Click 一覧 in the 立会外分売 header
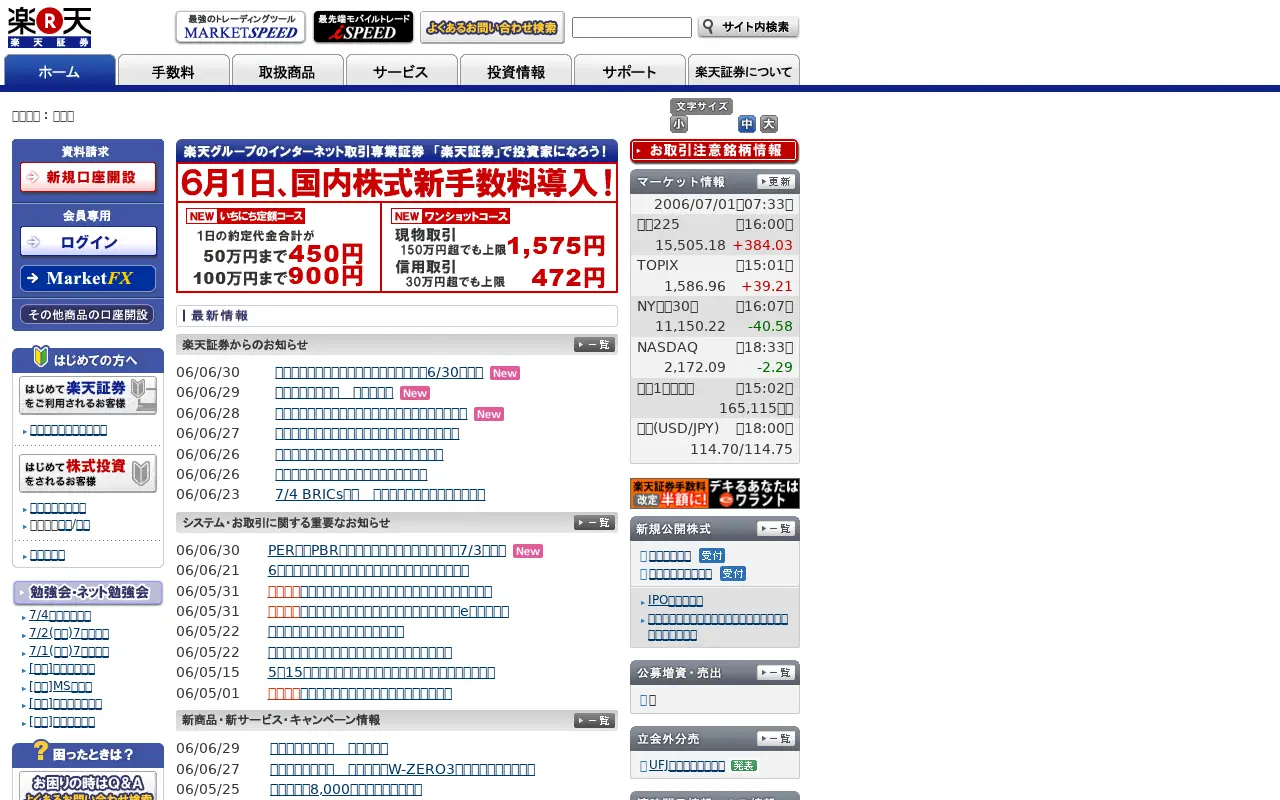Image resolution: width=1280 pixels, height=800 pixels. pyautogui.click(x=776, y=739)
